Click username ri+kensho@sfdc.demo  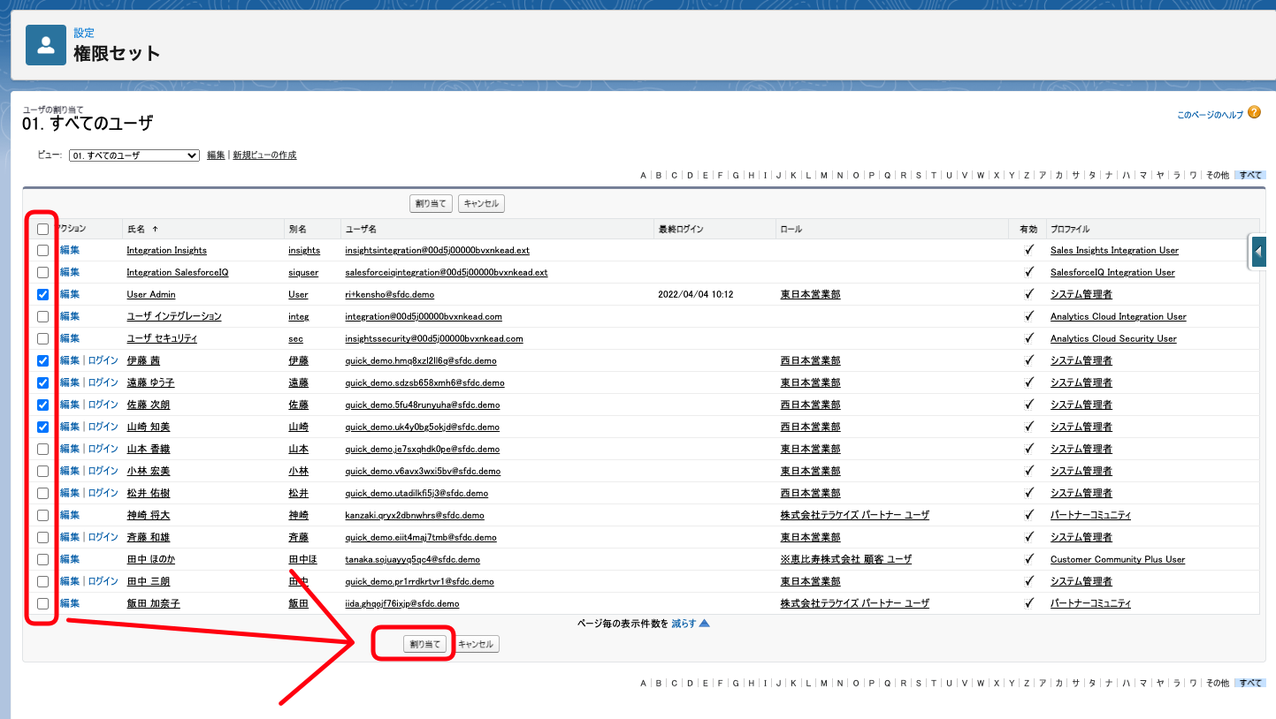(390, 294)
